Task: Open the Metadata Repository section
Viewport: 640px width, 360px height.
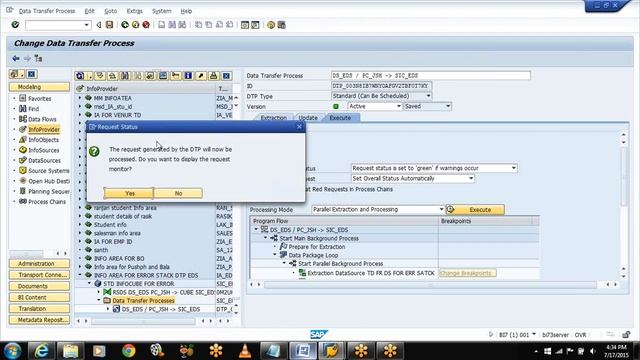Action: point(39,320)
